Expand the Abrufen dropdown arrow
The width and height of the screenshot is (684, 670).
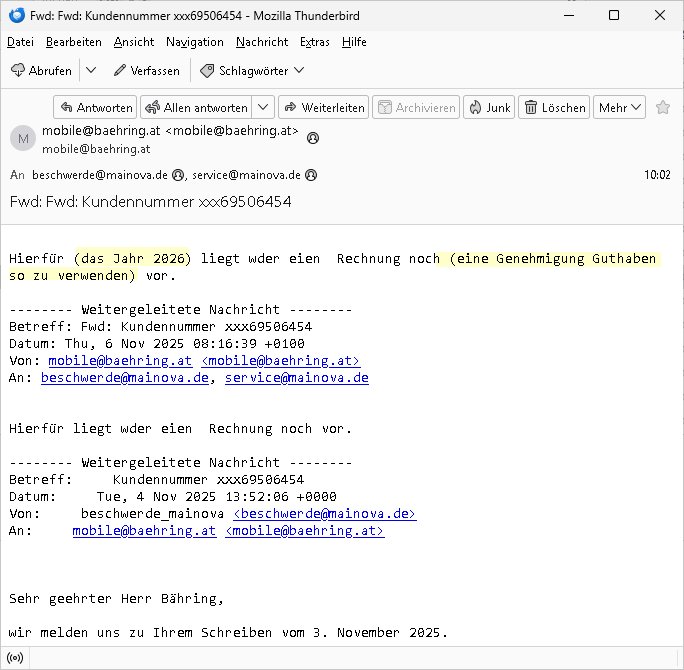[90, 71]
